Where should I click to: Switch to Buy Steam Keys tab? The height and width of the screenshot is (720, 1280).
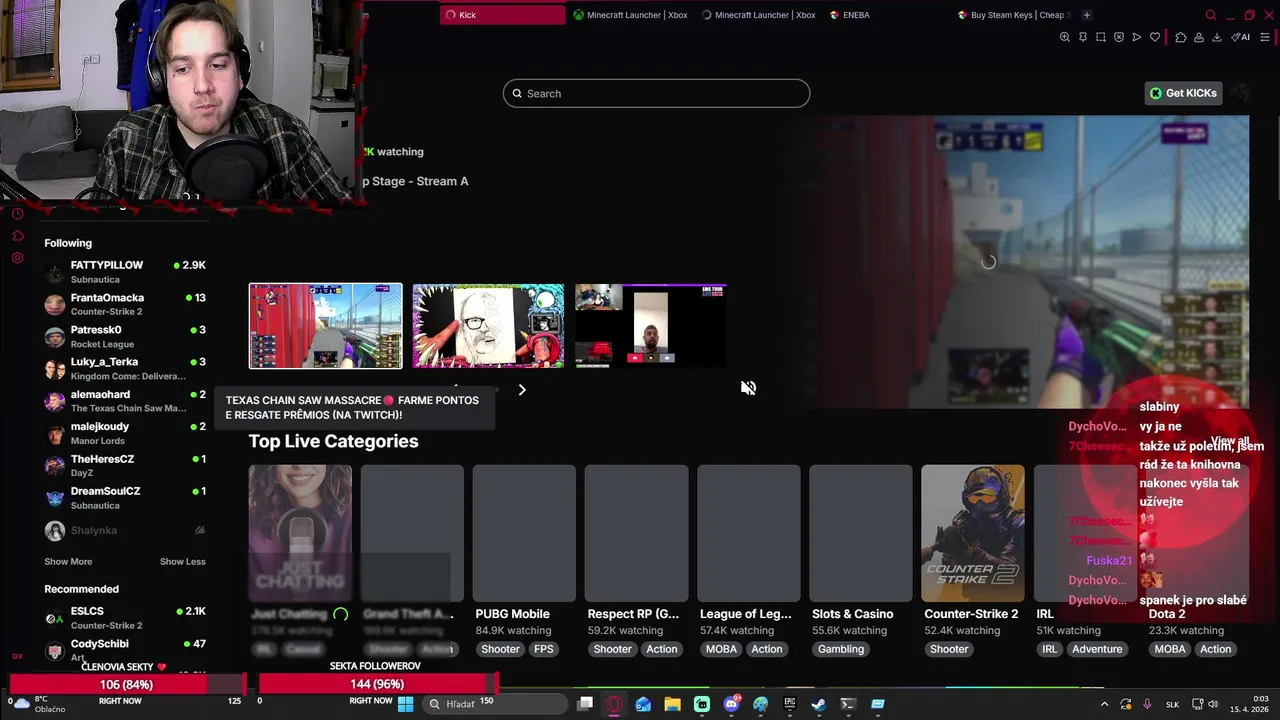pyautogui.click(x=1014, y=15)
